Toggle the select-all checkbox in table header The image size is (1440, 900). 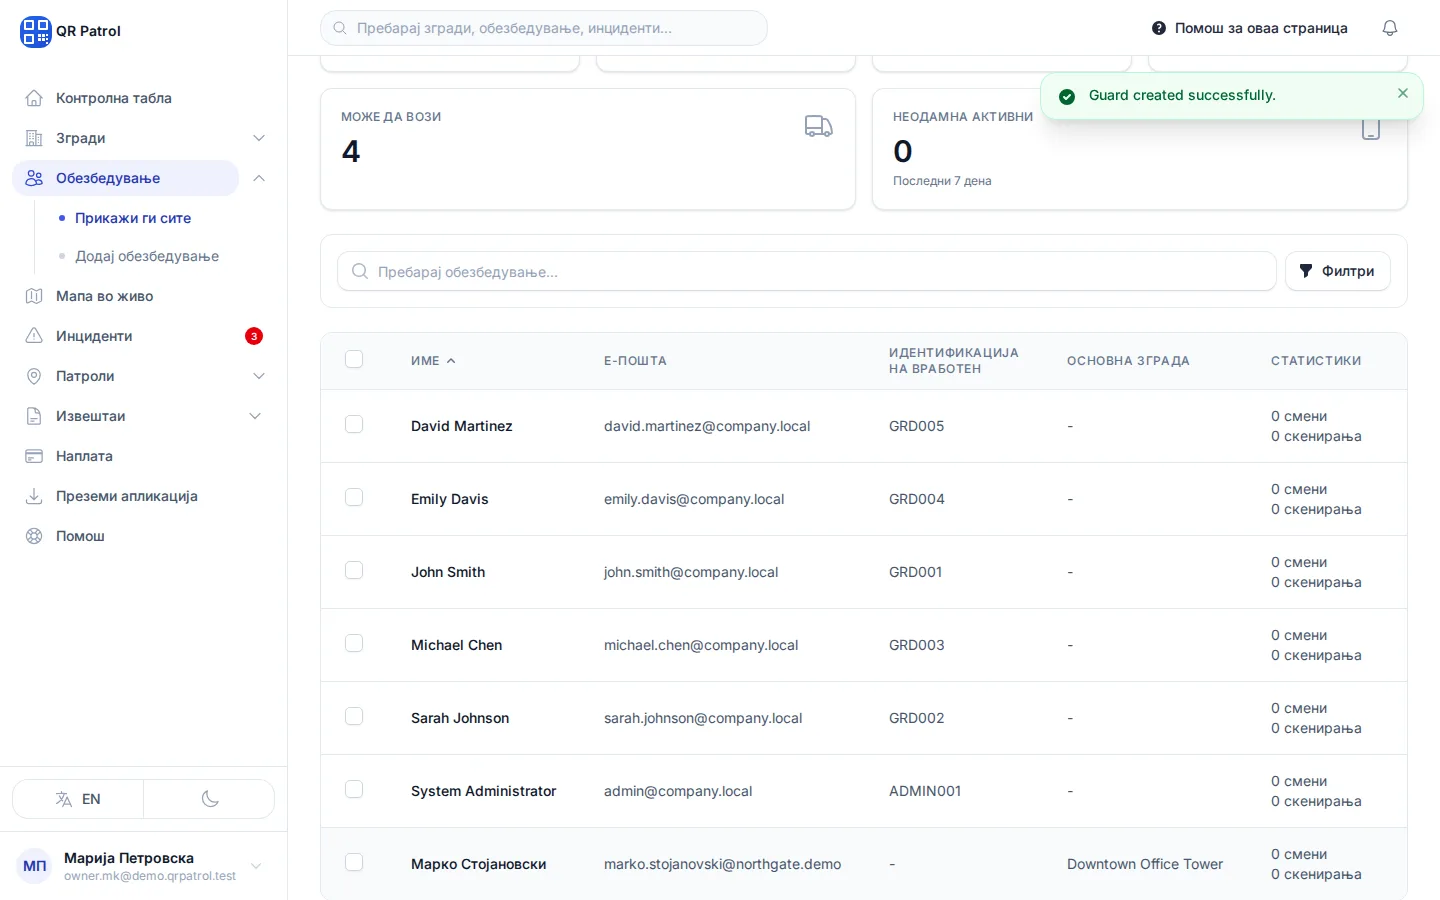(x=354, y=359)
